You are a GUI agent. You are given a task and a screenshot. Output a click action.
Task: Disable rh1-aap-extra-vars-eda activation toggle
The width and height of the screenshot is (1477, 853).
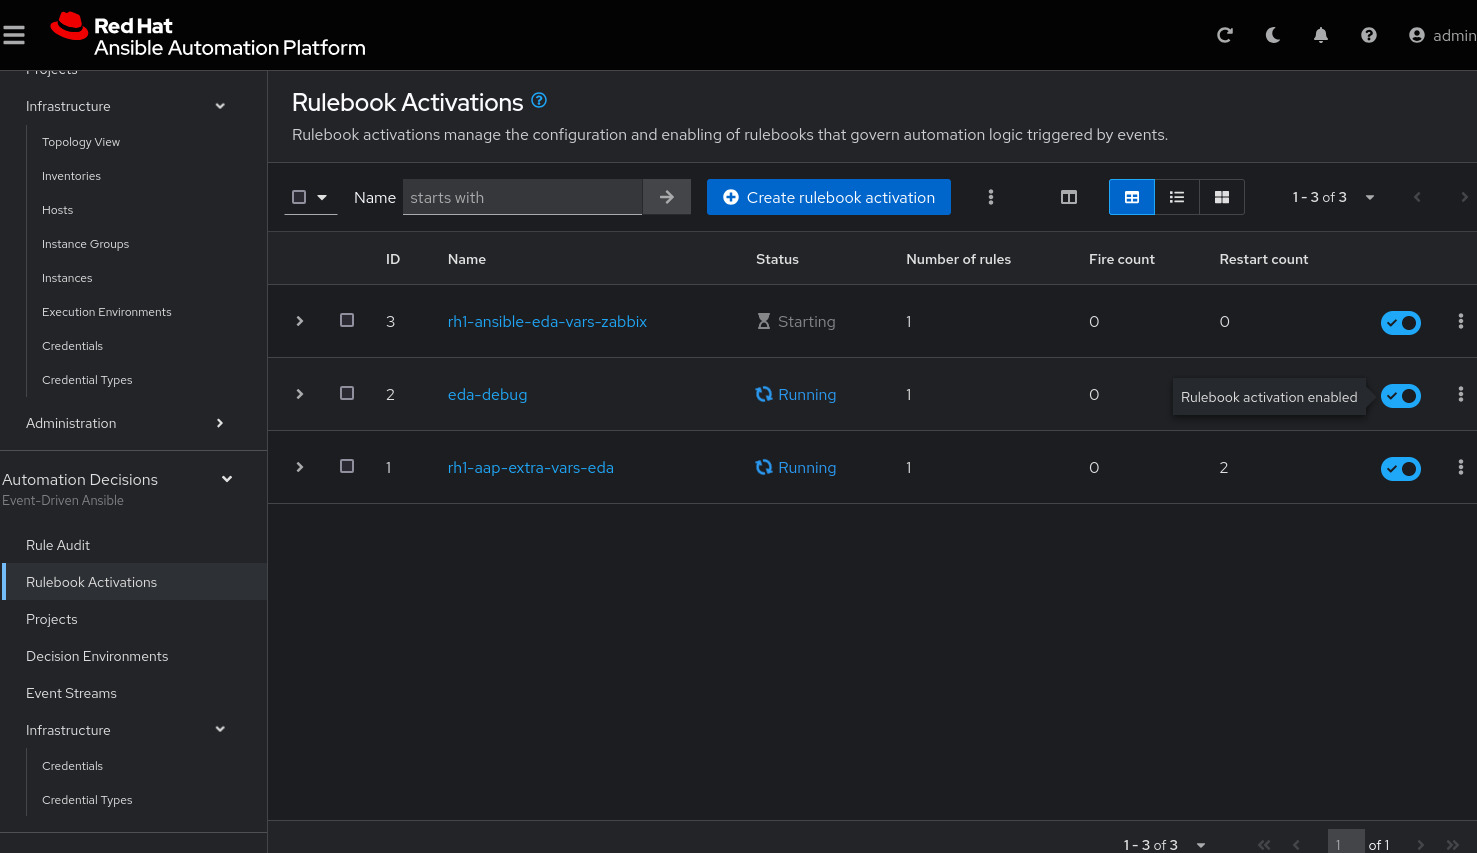pos(1401,468)
